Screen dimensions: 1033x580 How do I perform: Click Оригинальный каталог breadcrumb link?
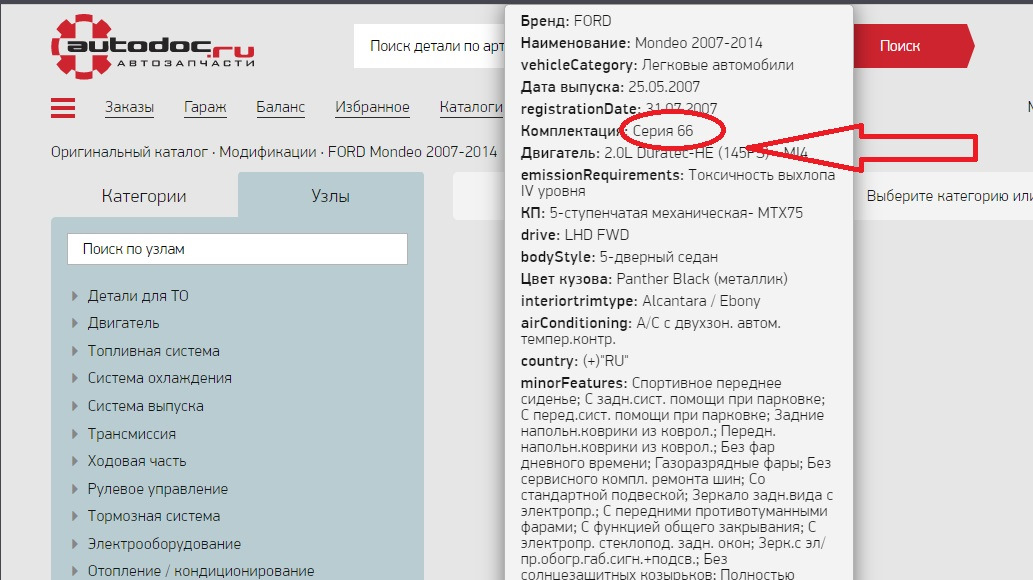pyautogui.click(x=129, y=152)
